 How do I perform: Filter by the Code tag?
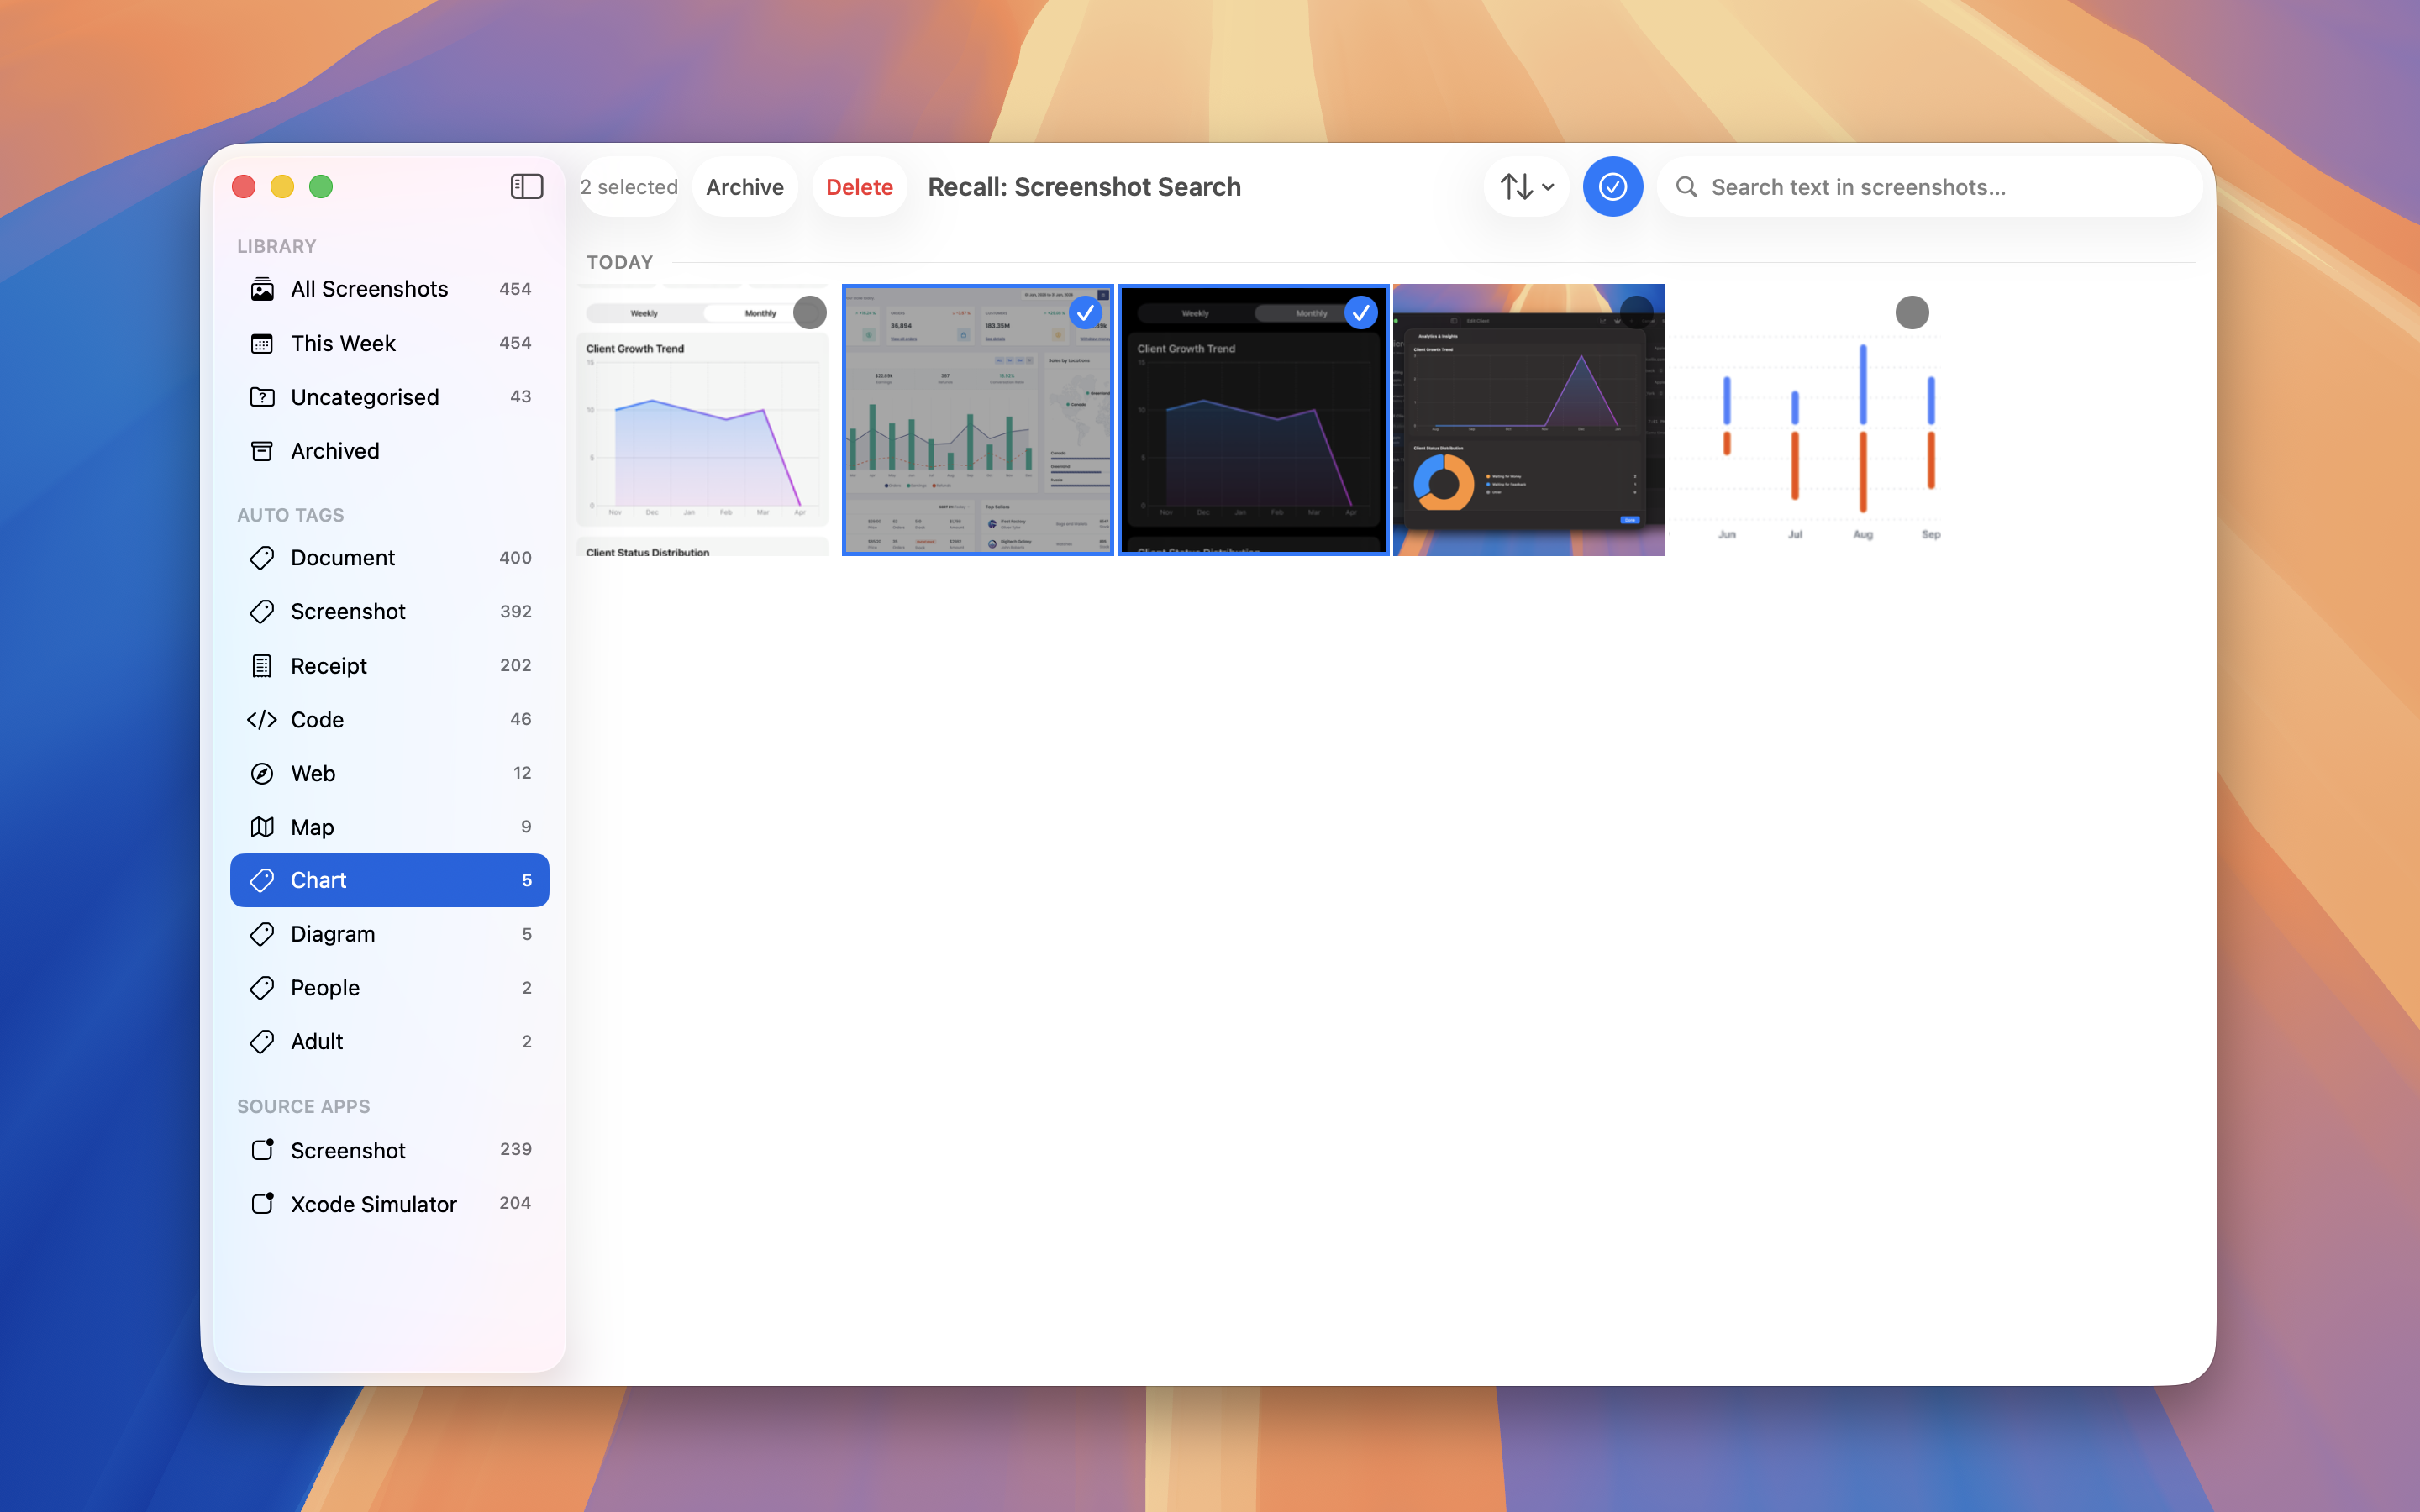coord(390,720)
